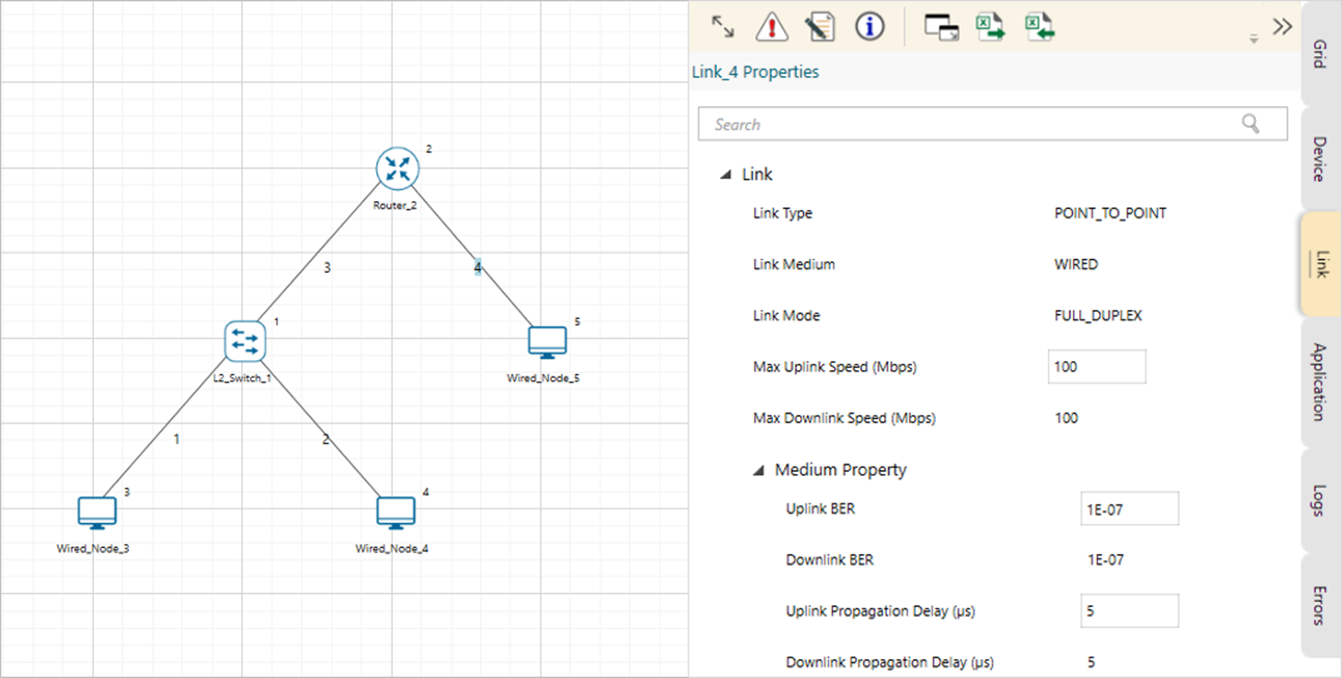1342x678 pixels.
Task: Click the Link Type label
Action: click(783, 213)
